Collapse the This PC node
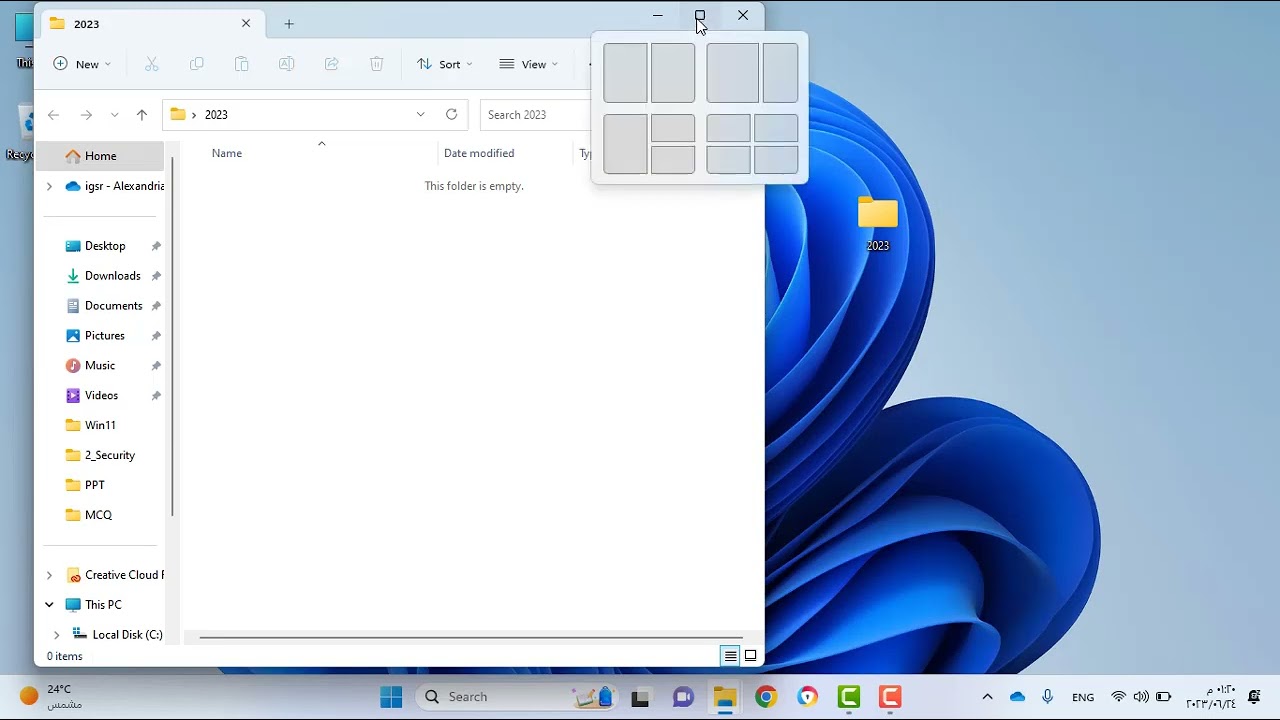This screenshot has width=1280, height=720. click(49, 605)
